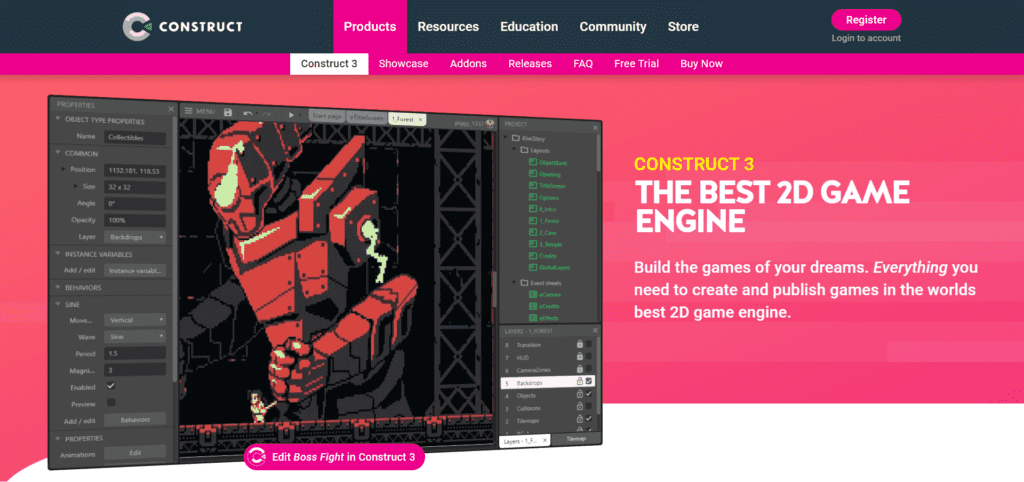Switch to the Addons sub-navigation tab
1024x482 pixels.
(468, 64)
